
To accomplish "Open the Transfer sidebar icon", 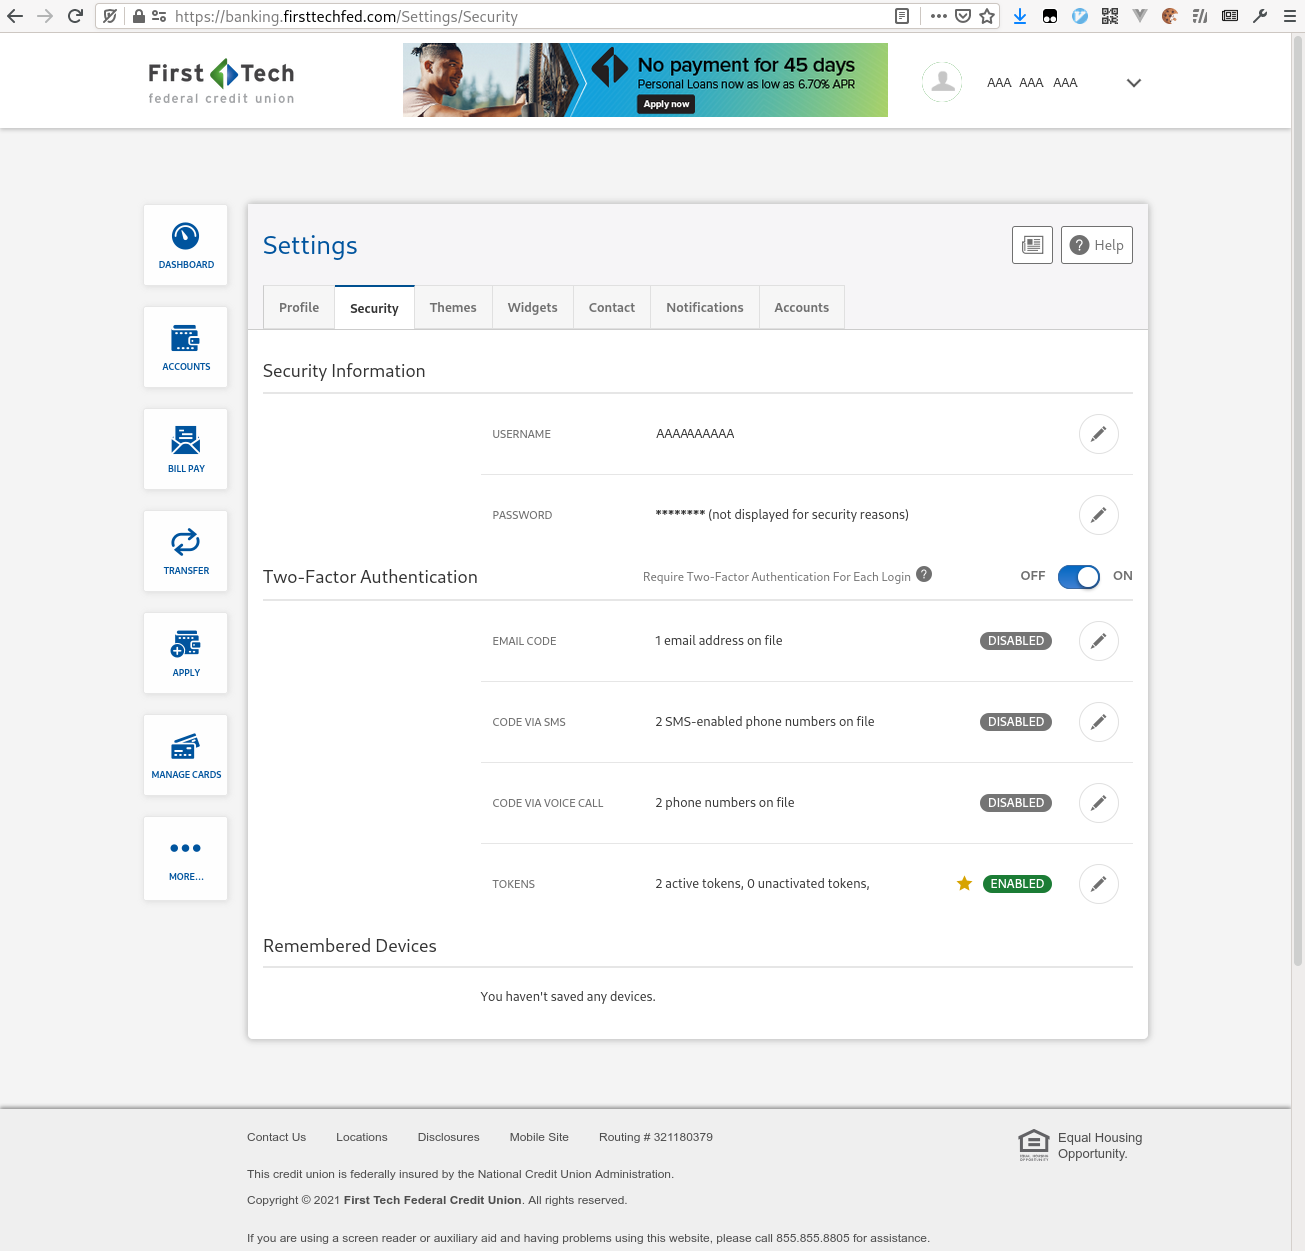I will [186, 551].
